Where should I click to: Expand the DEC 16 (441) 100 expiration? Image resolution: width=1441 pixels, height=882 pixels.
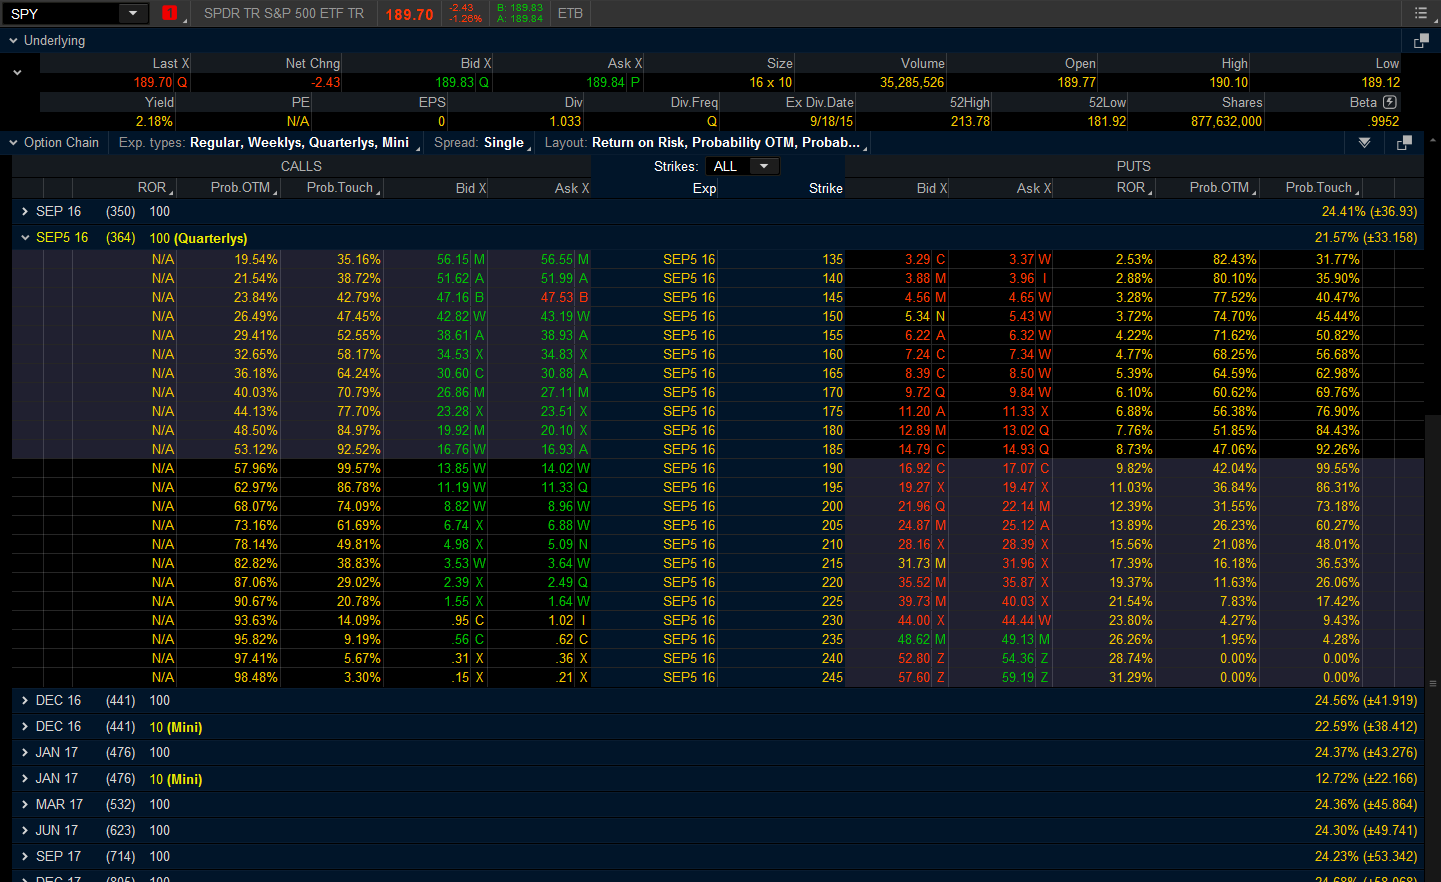[x=25, y=700]
